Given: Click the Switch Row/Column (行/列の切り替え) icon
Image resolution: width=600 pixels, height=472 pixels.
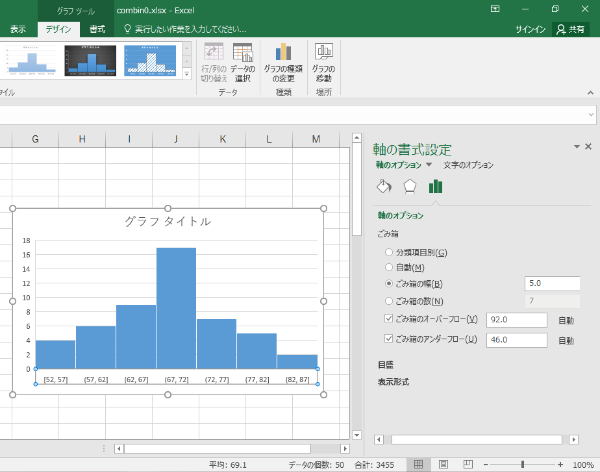Looking at the screenshot, I should point(214,52).
